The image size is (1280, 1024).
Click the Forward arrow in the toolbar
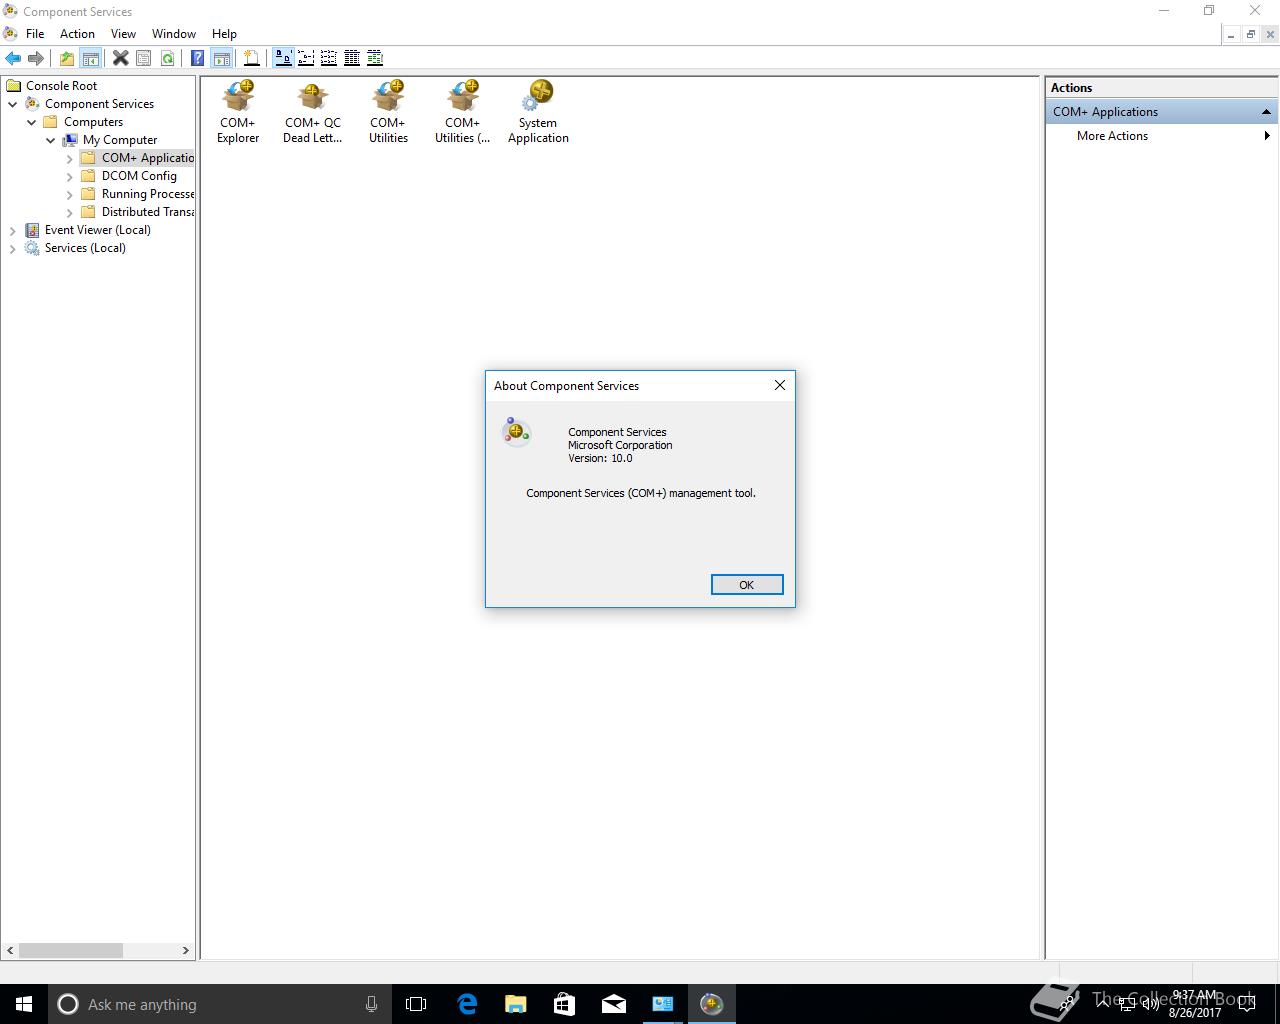[36, 58]
